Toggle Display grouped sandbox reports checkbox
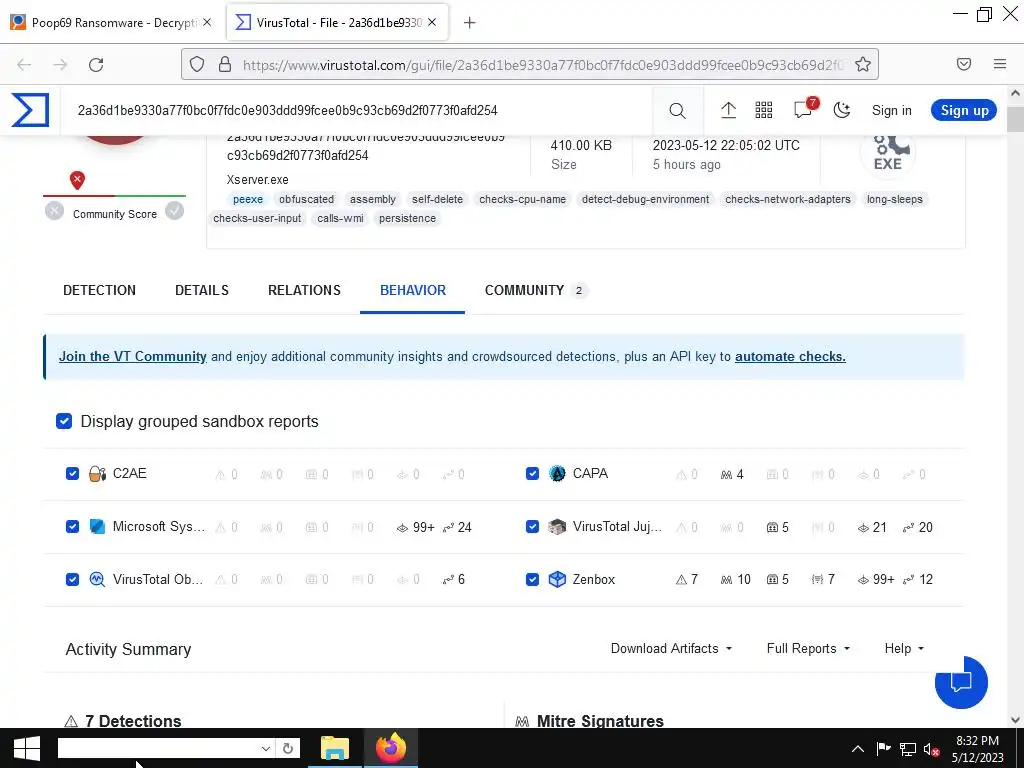Screen dimensions: 1024x768 point(64,421)
